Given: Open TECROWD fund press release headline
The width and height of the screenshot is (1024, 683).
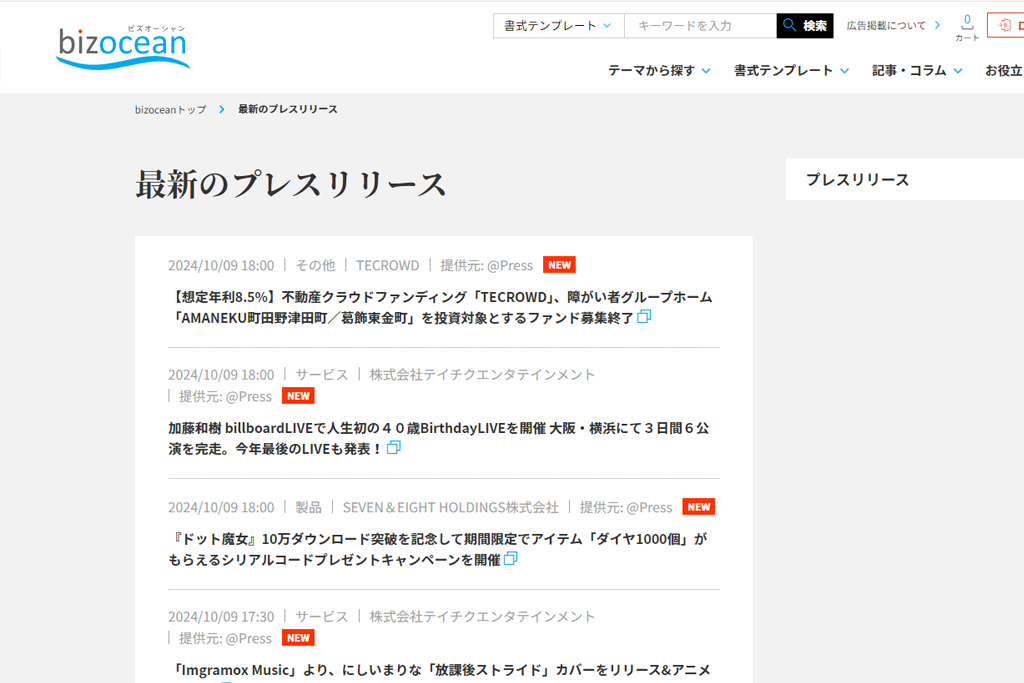Looking at the screenshot, I should [x=440, y=307].
